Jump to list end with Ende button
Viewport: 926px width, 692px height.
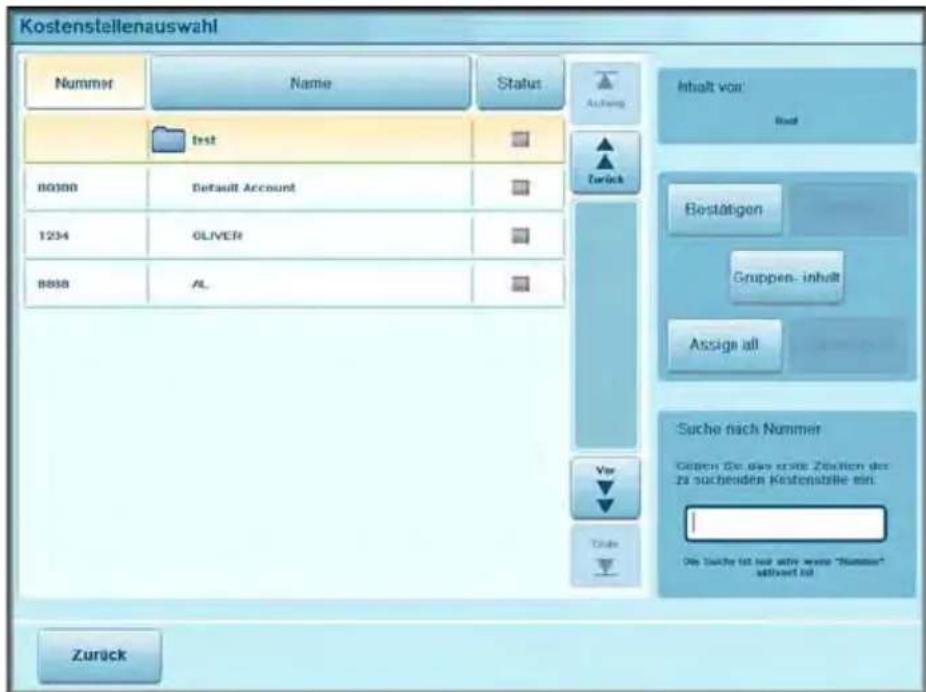point(605,556)
